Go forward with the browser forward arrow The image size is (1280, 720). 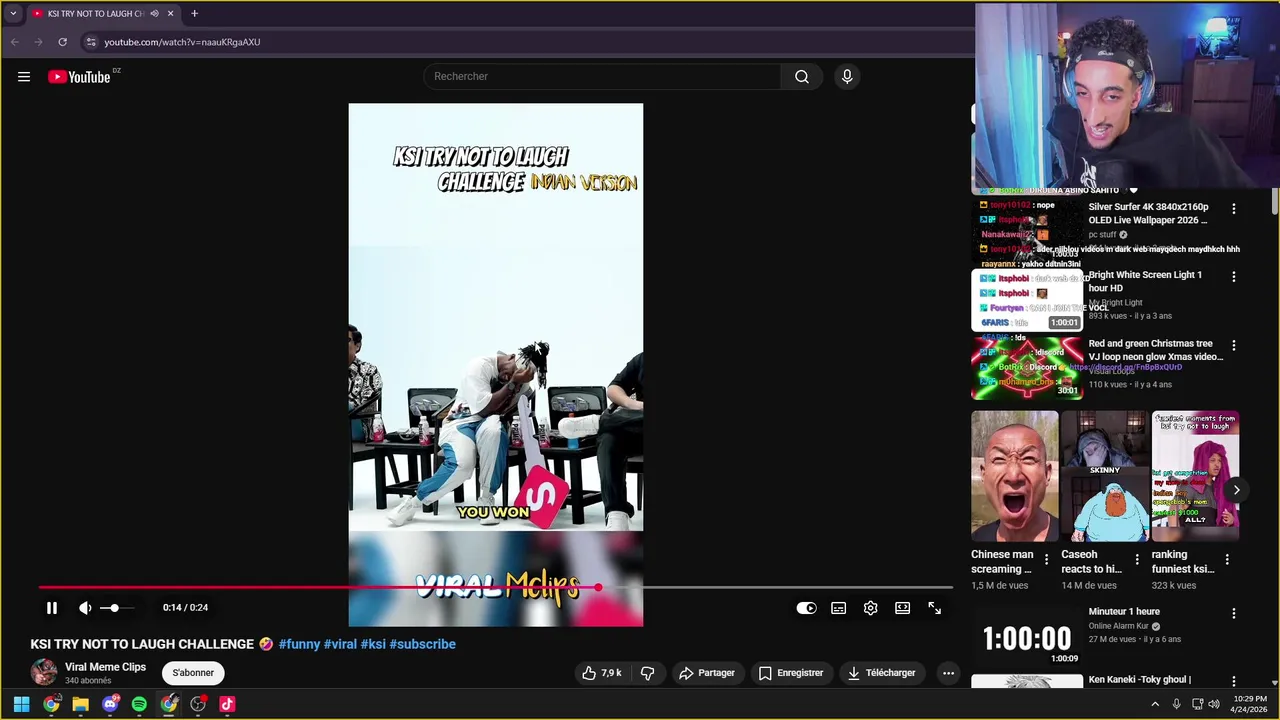[38, 42]
